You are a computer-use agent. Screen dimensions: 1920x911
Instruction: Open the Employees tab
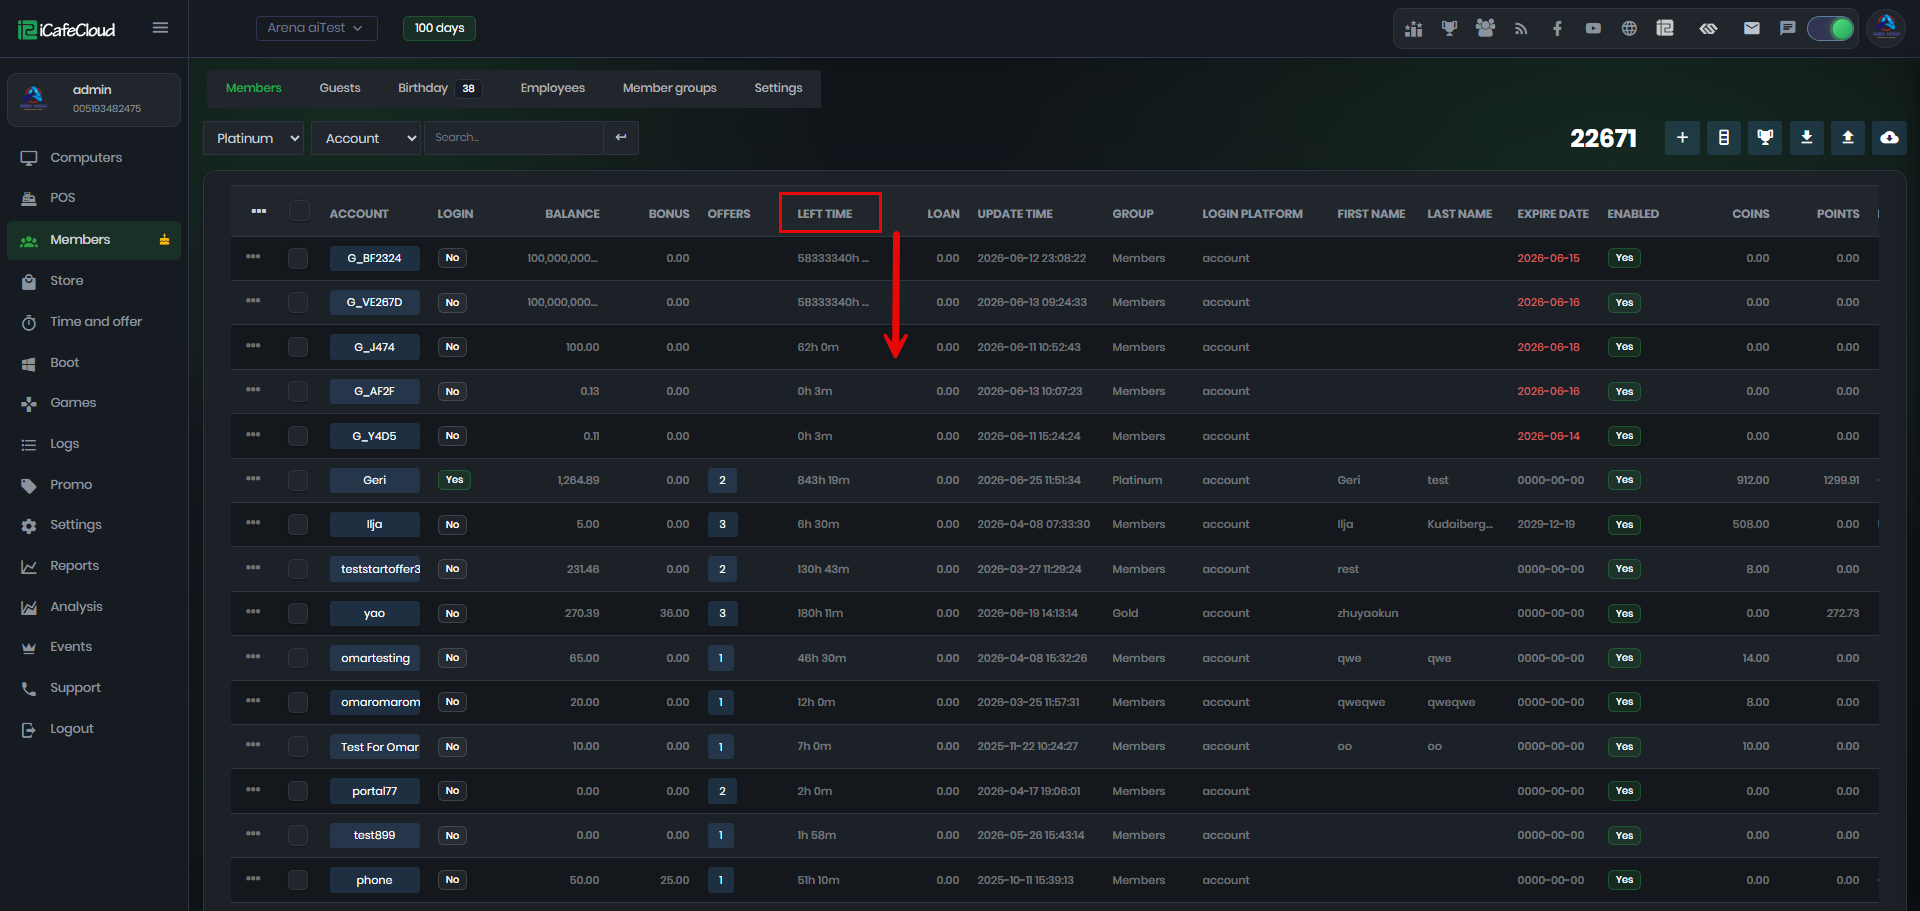[553, 88]
